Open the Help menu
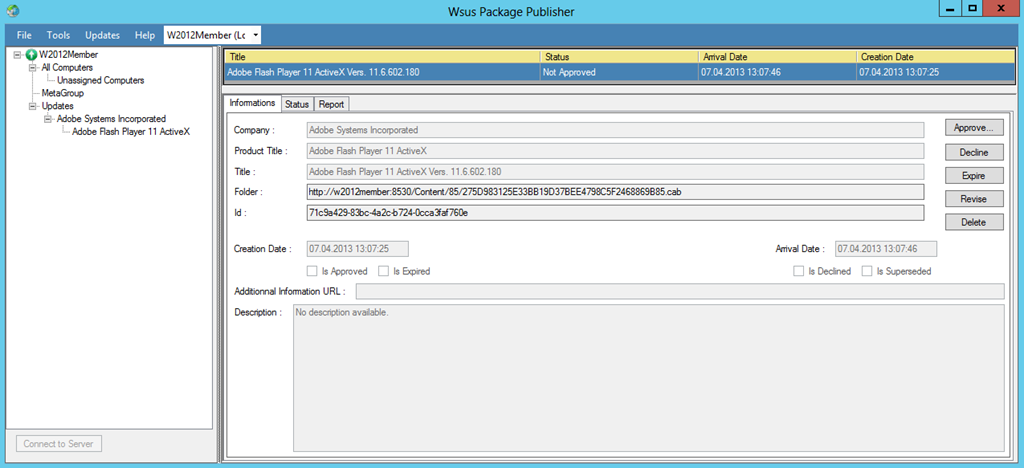This screenshot has height=468, width=1024. pyautogui.click(x=144, y=35)
